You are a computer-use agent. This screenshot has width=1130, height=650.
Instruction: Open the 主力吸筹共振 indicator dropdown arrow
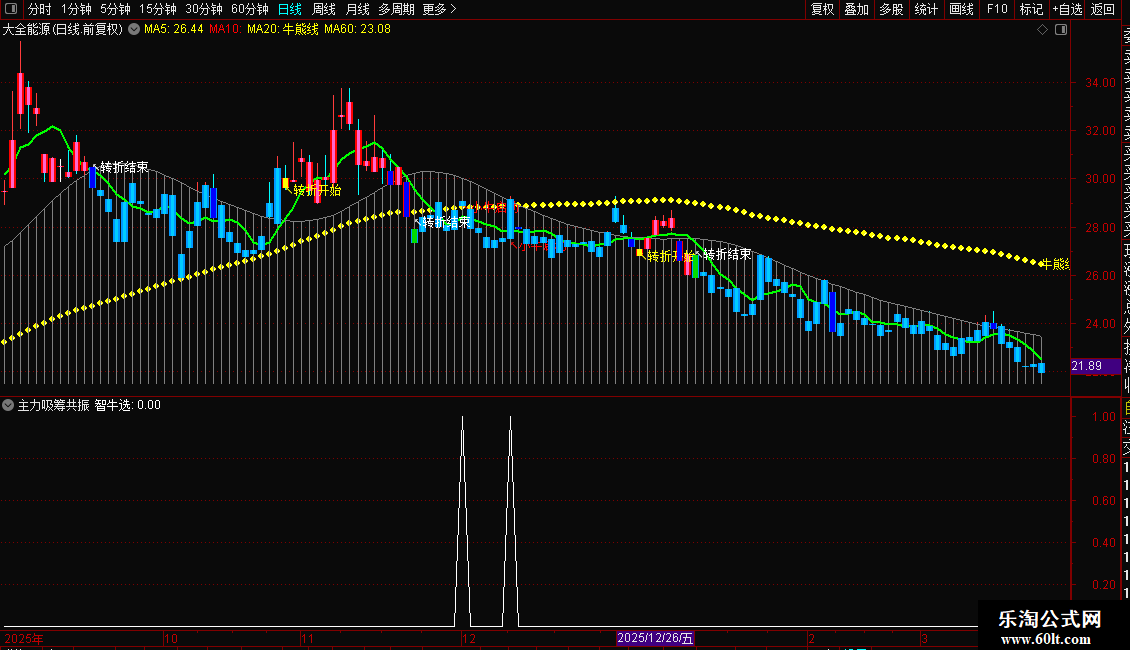[x=8, y=405]
